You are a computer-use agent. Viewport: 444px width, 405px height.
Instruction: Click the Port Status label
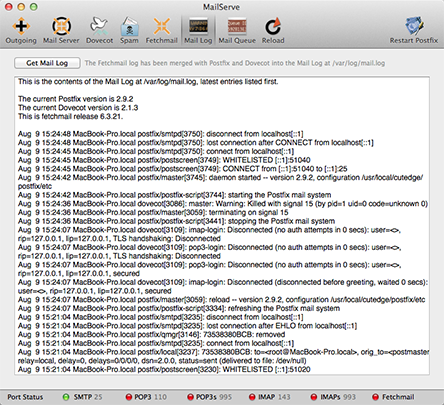[25, 397]
